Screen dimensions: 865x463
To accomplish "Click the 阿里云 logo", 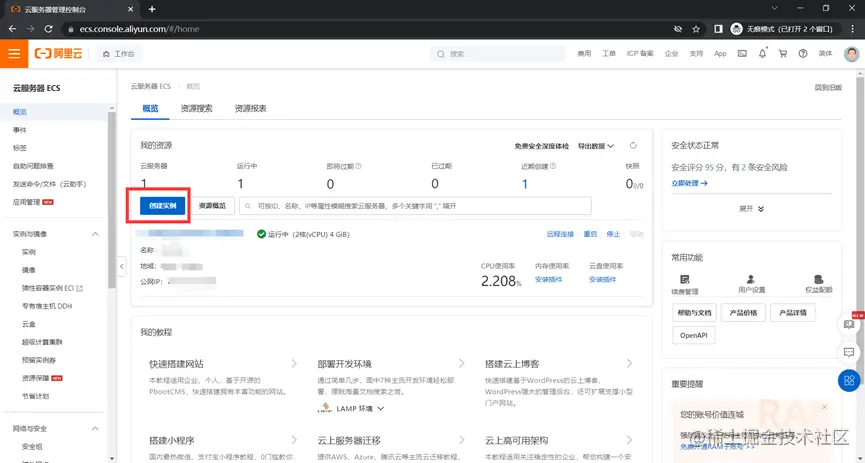I will (x=58, y=54).
